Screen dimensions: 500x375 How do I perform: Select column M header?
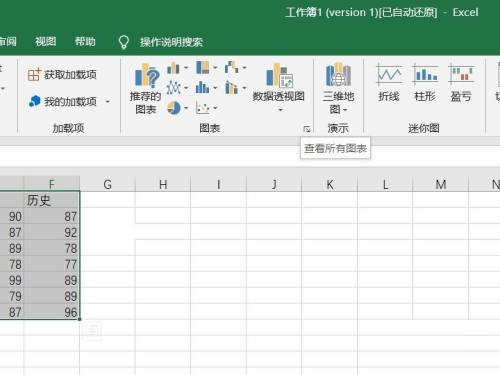[x=441, y=184]
